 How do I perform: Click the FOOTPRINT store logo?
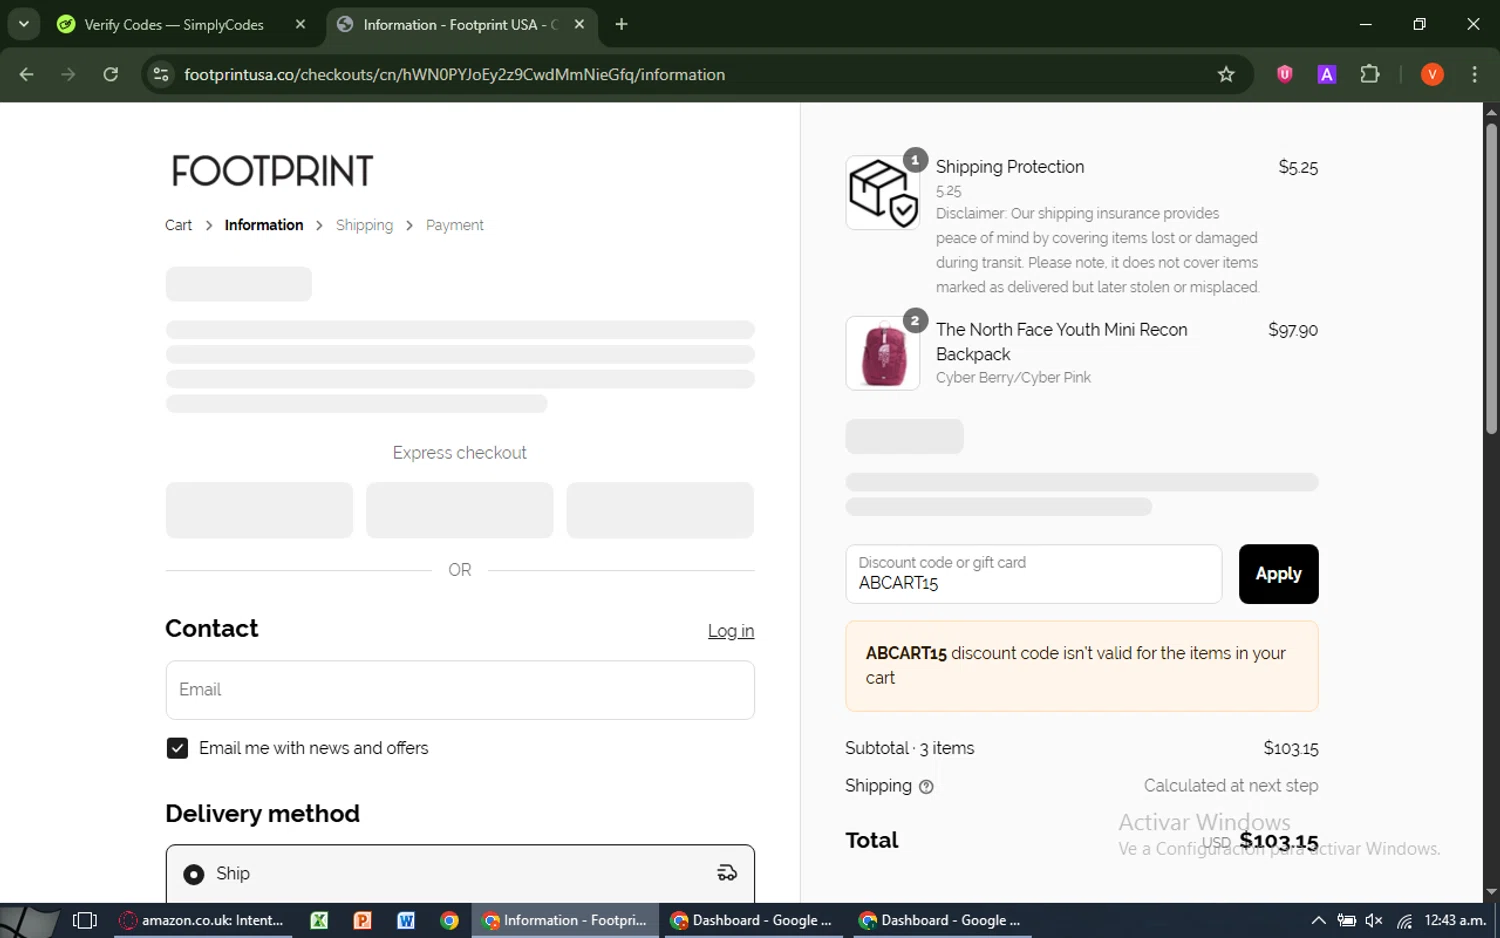point(272,171)
